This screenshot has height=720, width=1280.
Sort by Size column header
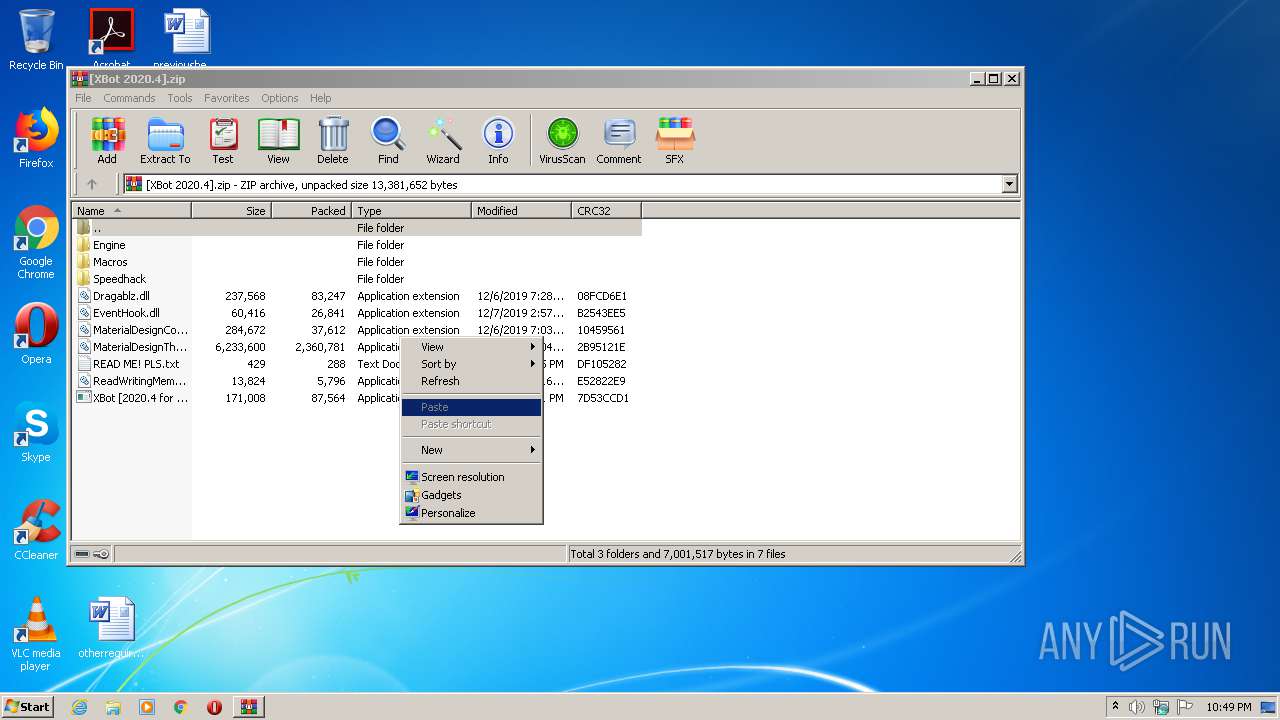coord(231,211)
